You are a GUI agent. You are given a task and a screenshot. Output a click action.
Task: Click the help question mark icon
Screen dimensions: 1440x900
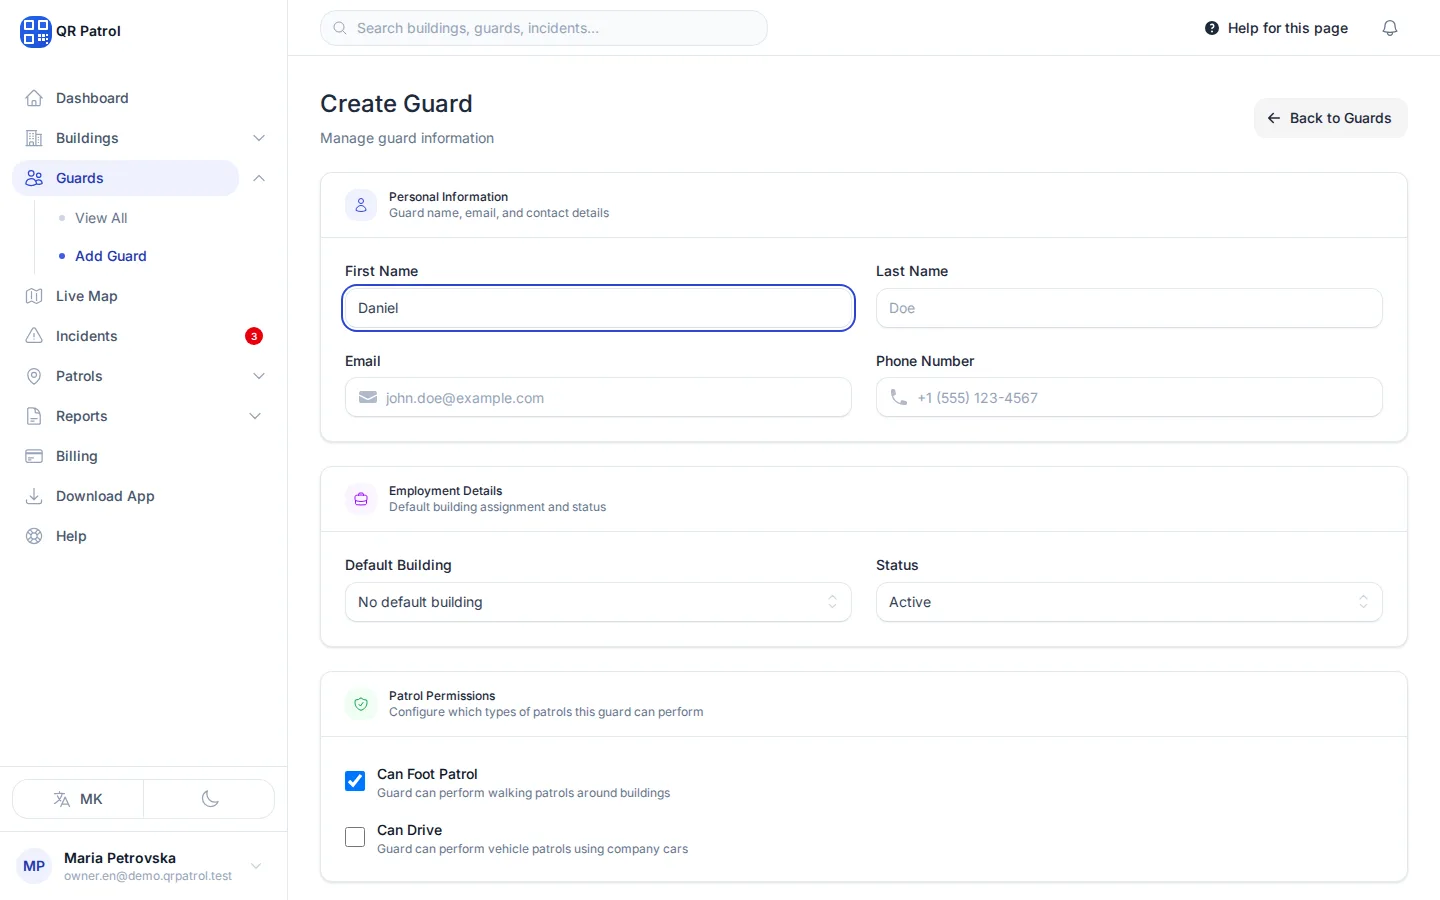(x=1212, y=28)
